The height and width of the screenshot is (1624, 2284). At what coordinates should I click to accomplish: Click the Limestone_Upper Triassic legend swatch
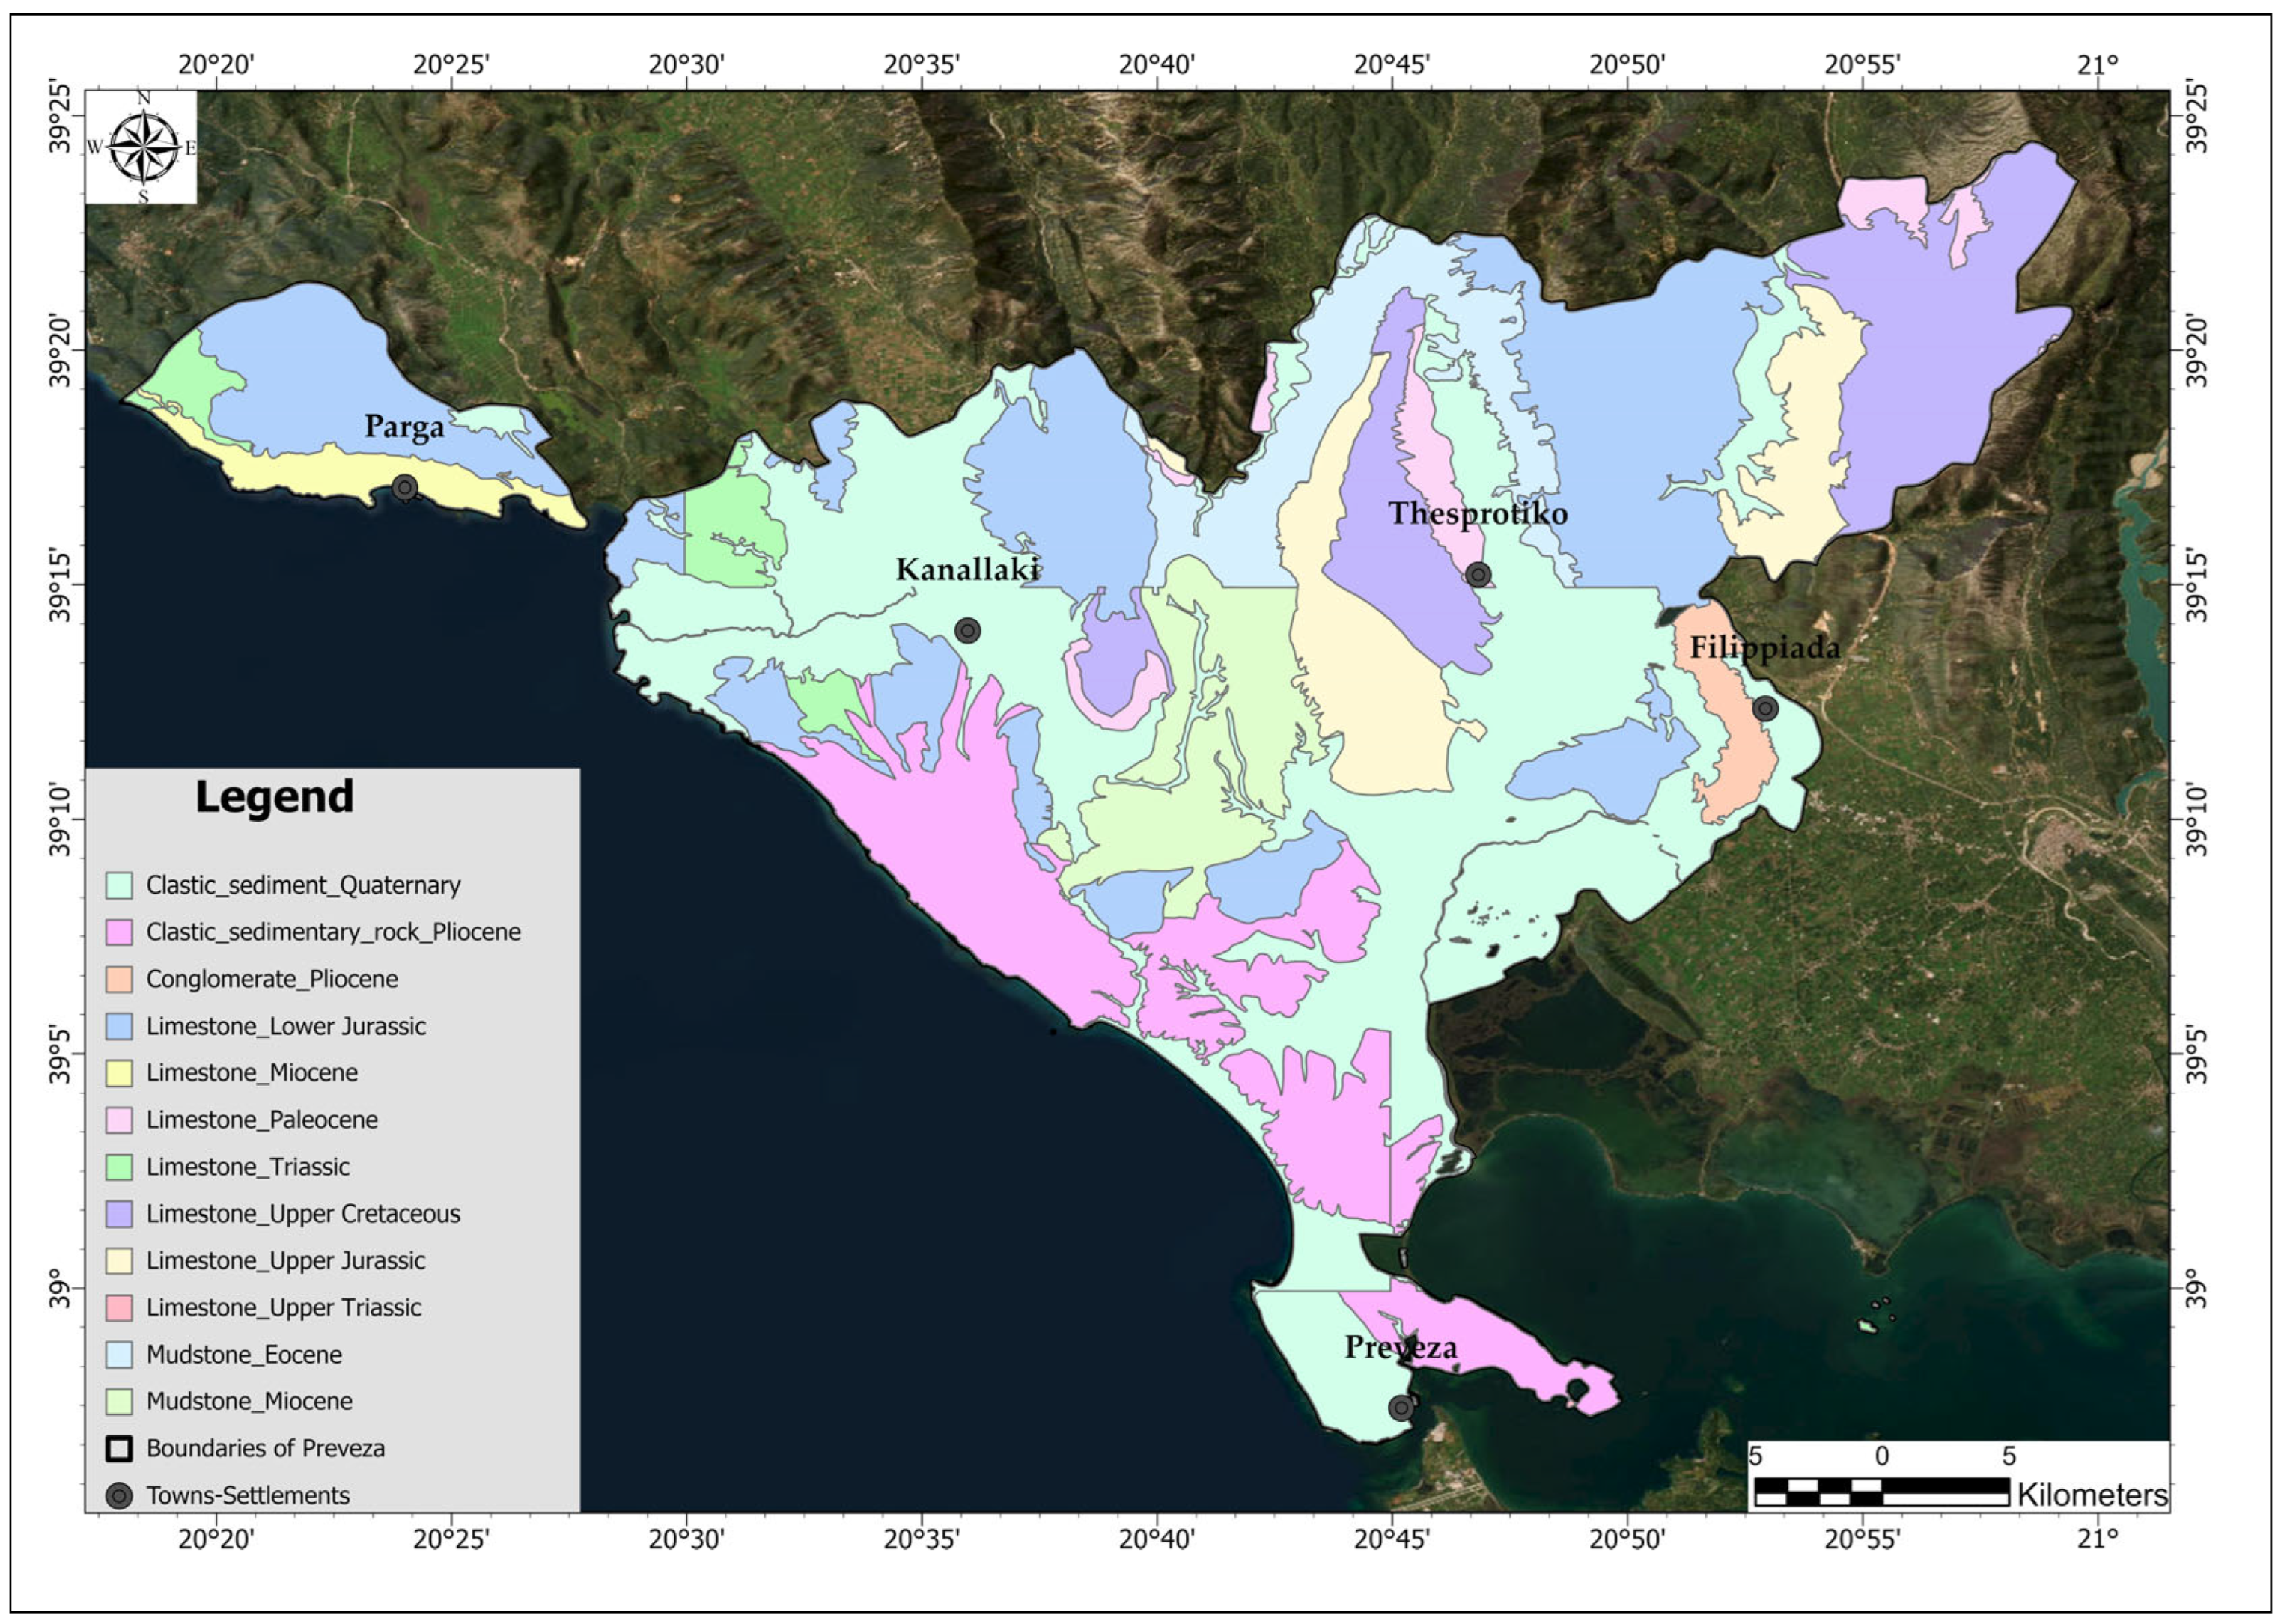coord(119,1308)
